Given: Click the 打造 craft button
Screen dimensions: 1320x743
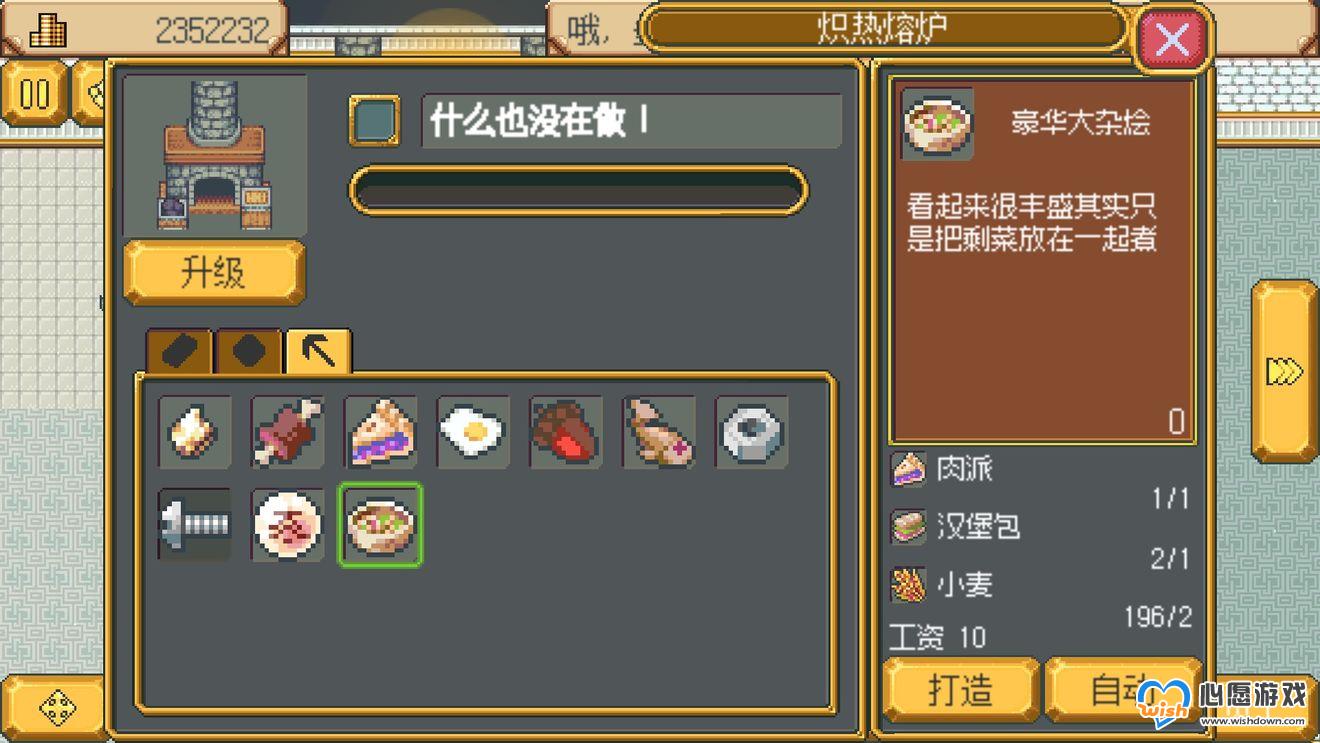Looking at the screenshot, I should pyautogui.click(x=961, y=690).
